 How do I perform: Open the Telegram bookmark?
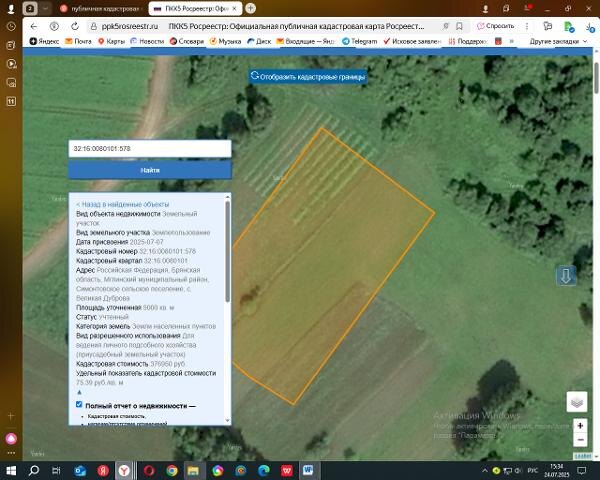(x=359, y=41)
